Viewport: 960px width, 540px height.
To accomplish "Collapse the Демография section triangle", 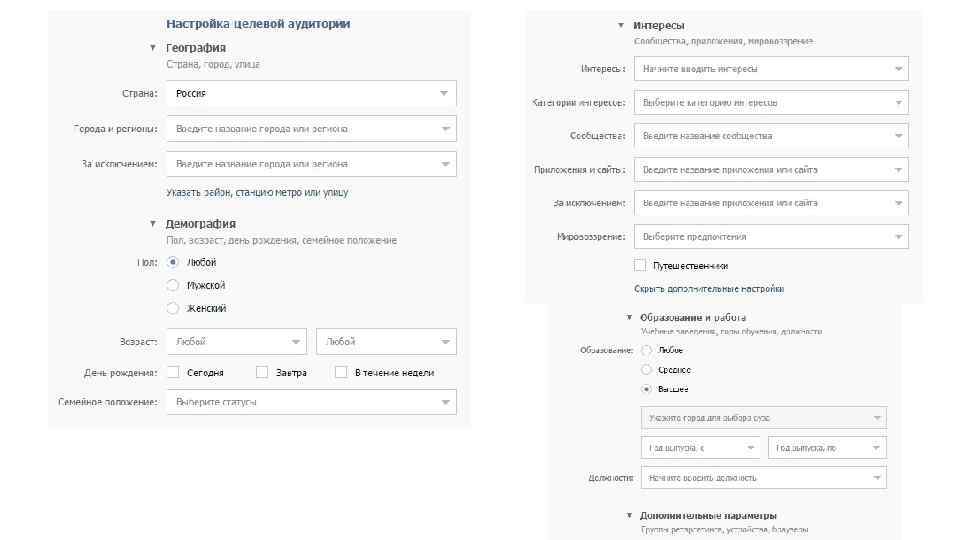I will (x=153, y=224).
